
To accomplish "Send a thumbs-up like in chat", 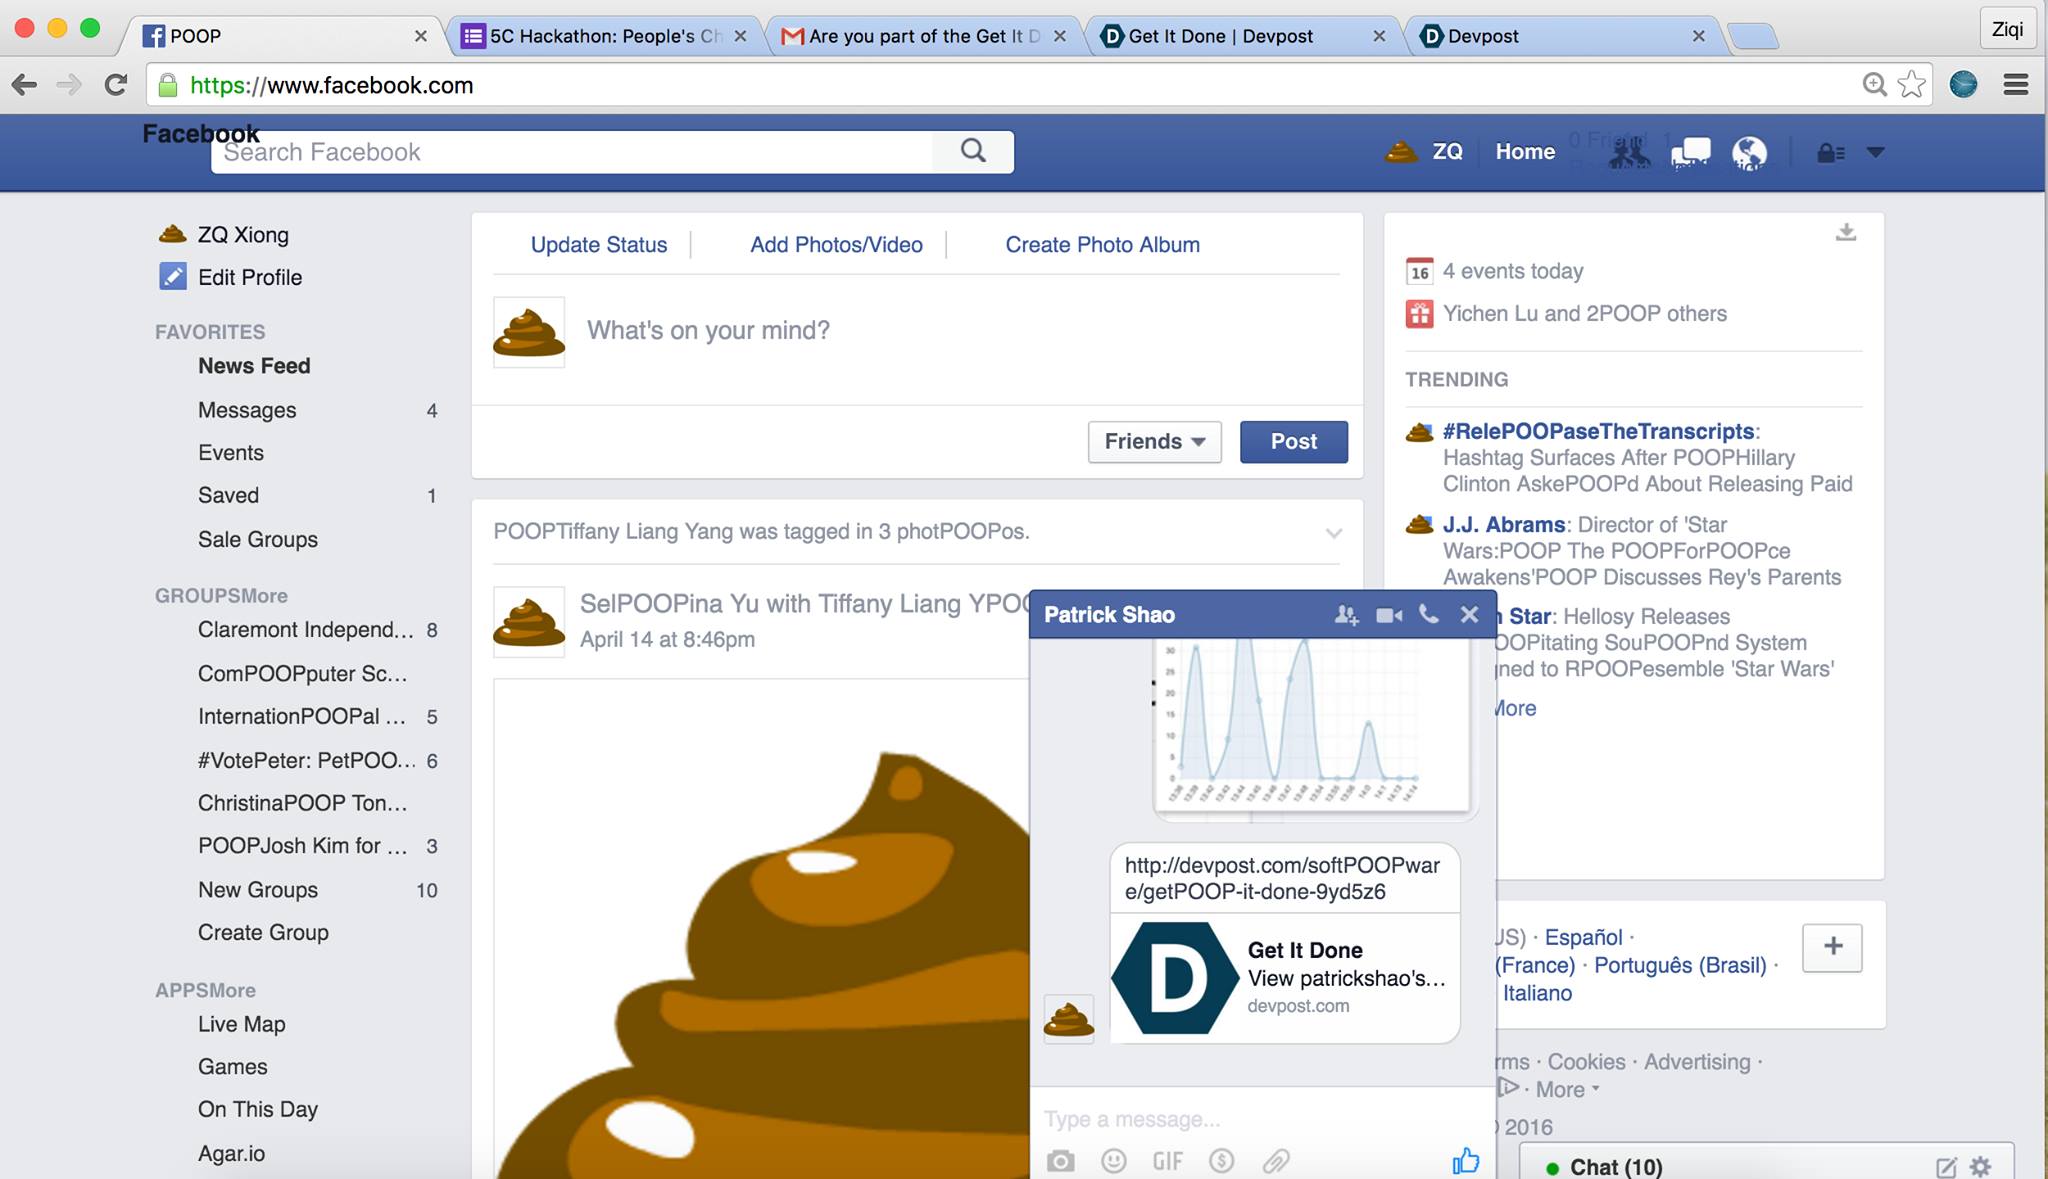I will coord(1465,1160).
